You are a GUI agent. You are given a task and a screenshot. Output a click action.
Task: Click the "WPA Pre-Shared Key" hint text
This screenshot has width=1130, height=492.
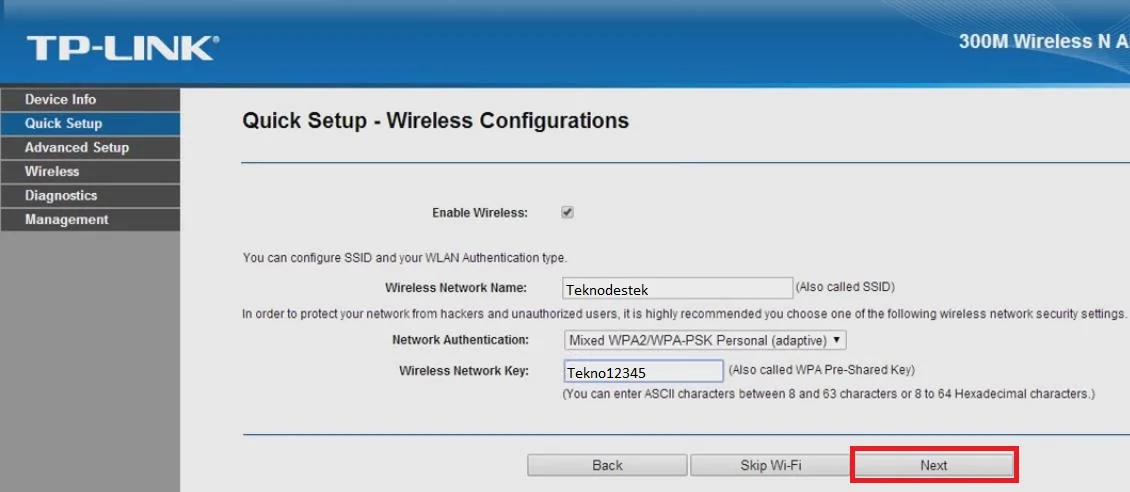point(821,370)
